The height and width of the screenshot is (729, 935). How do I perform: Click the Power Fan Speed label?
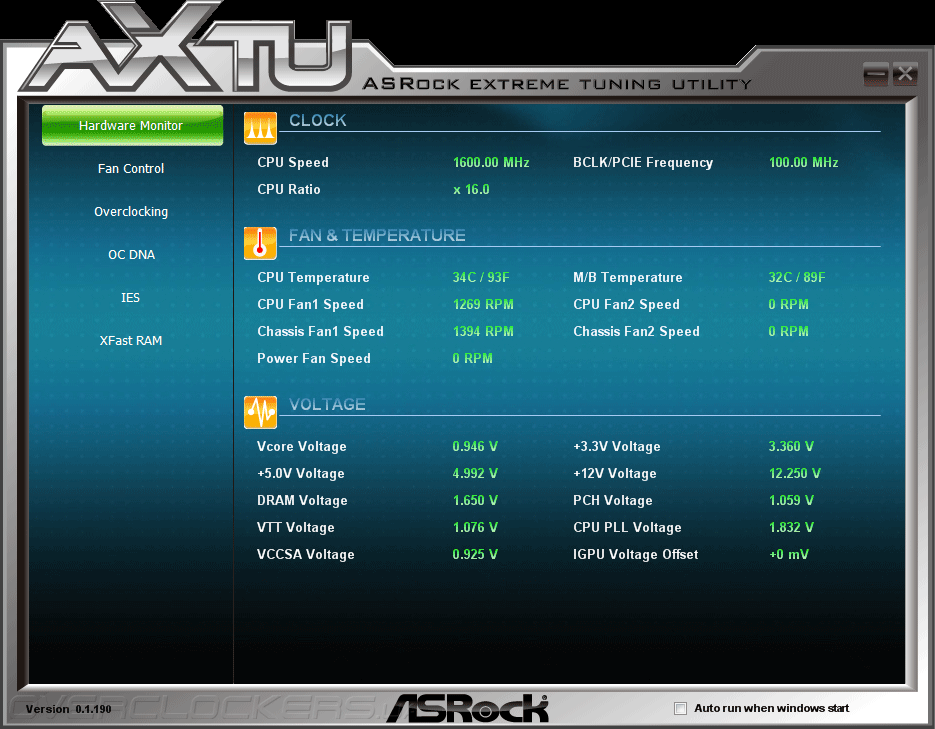point(314,358)
